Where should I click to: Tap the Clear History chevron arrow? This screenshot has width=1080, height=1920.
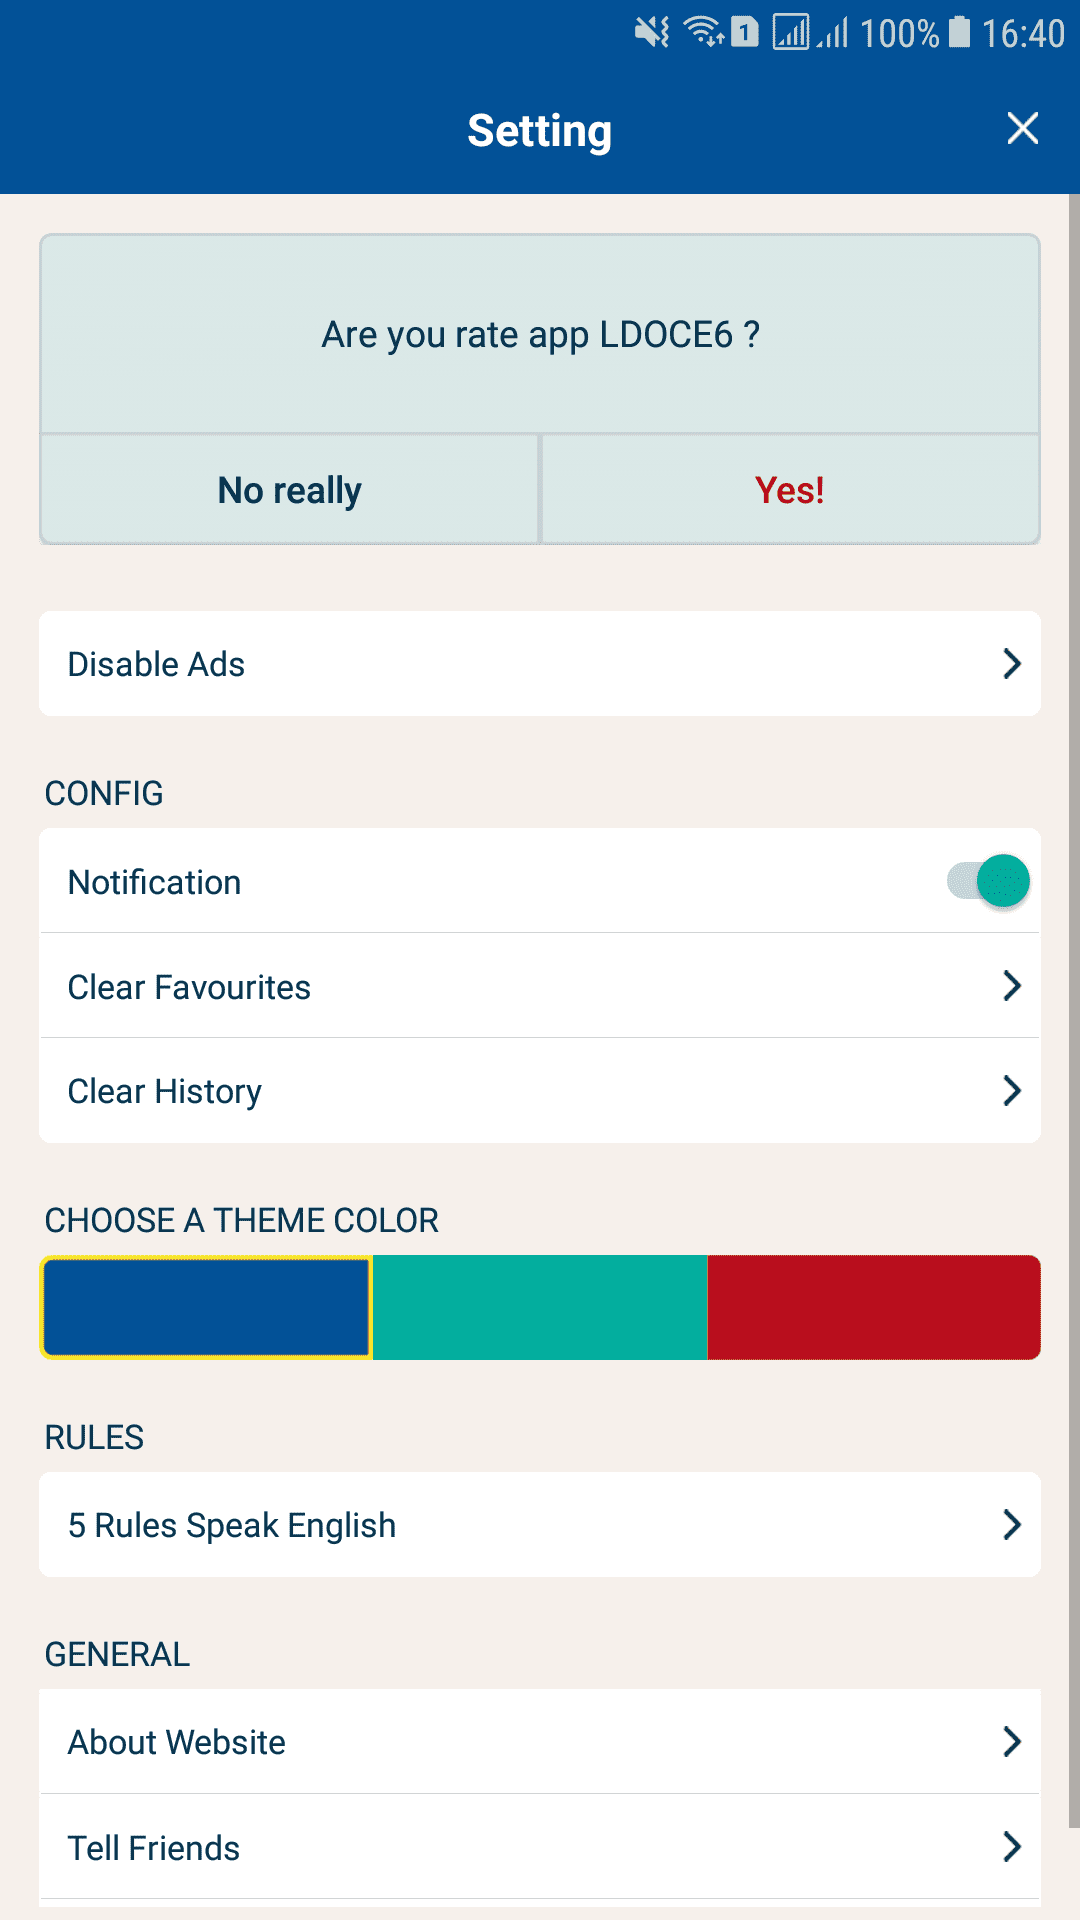coord(1012,1091)
